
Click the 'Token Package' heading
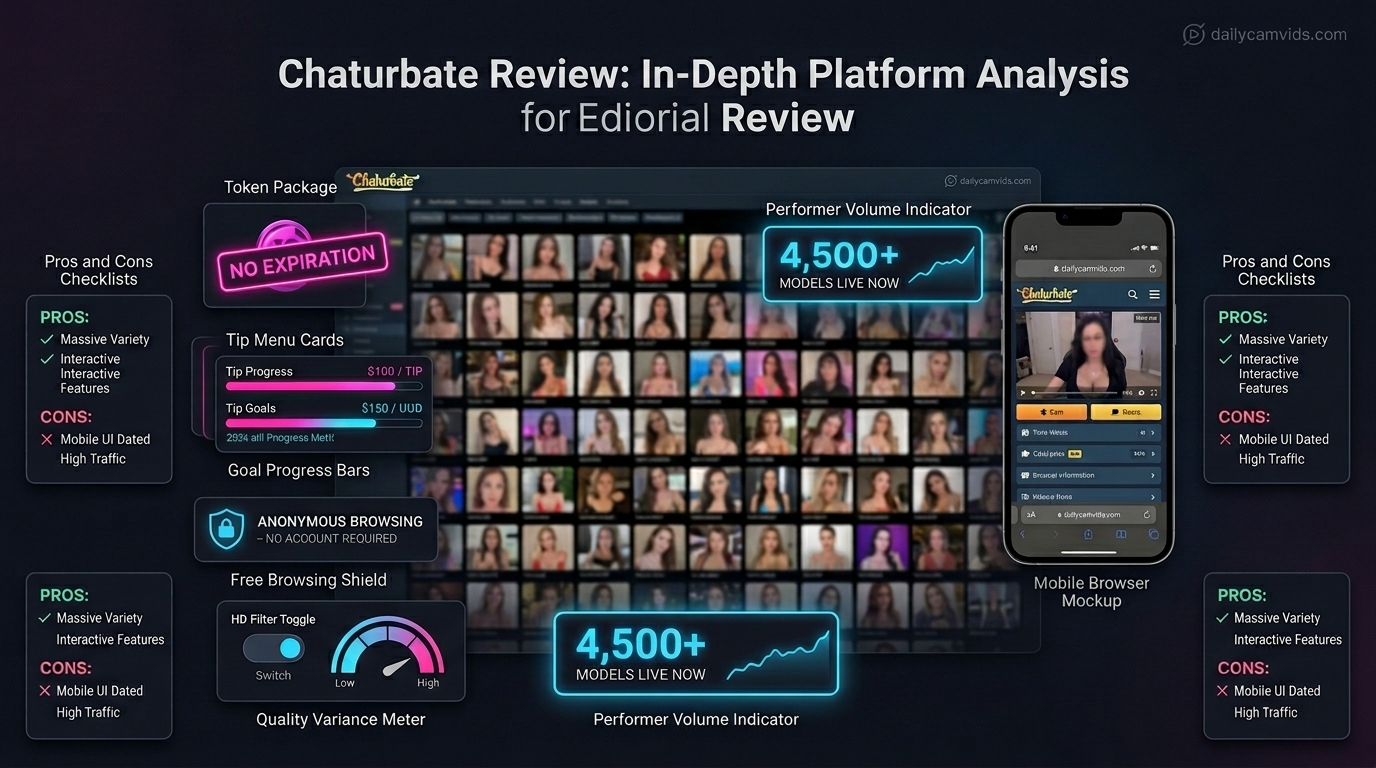(x=280, y=187)
